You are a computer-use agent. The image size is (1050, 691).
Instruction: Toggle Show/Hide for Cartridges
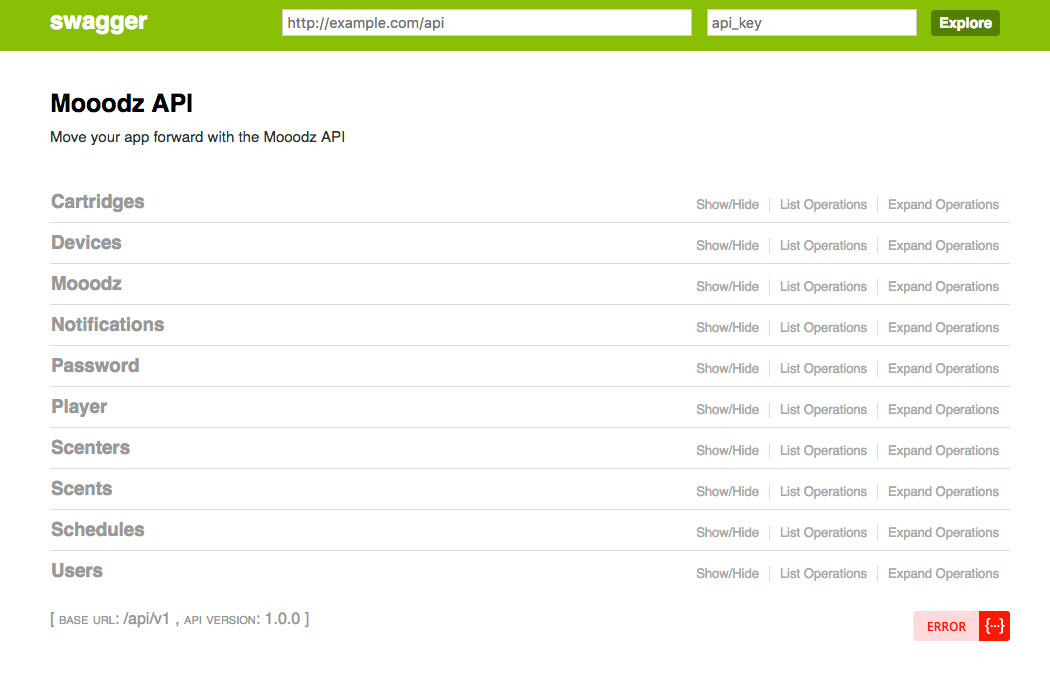click(727, 205)
